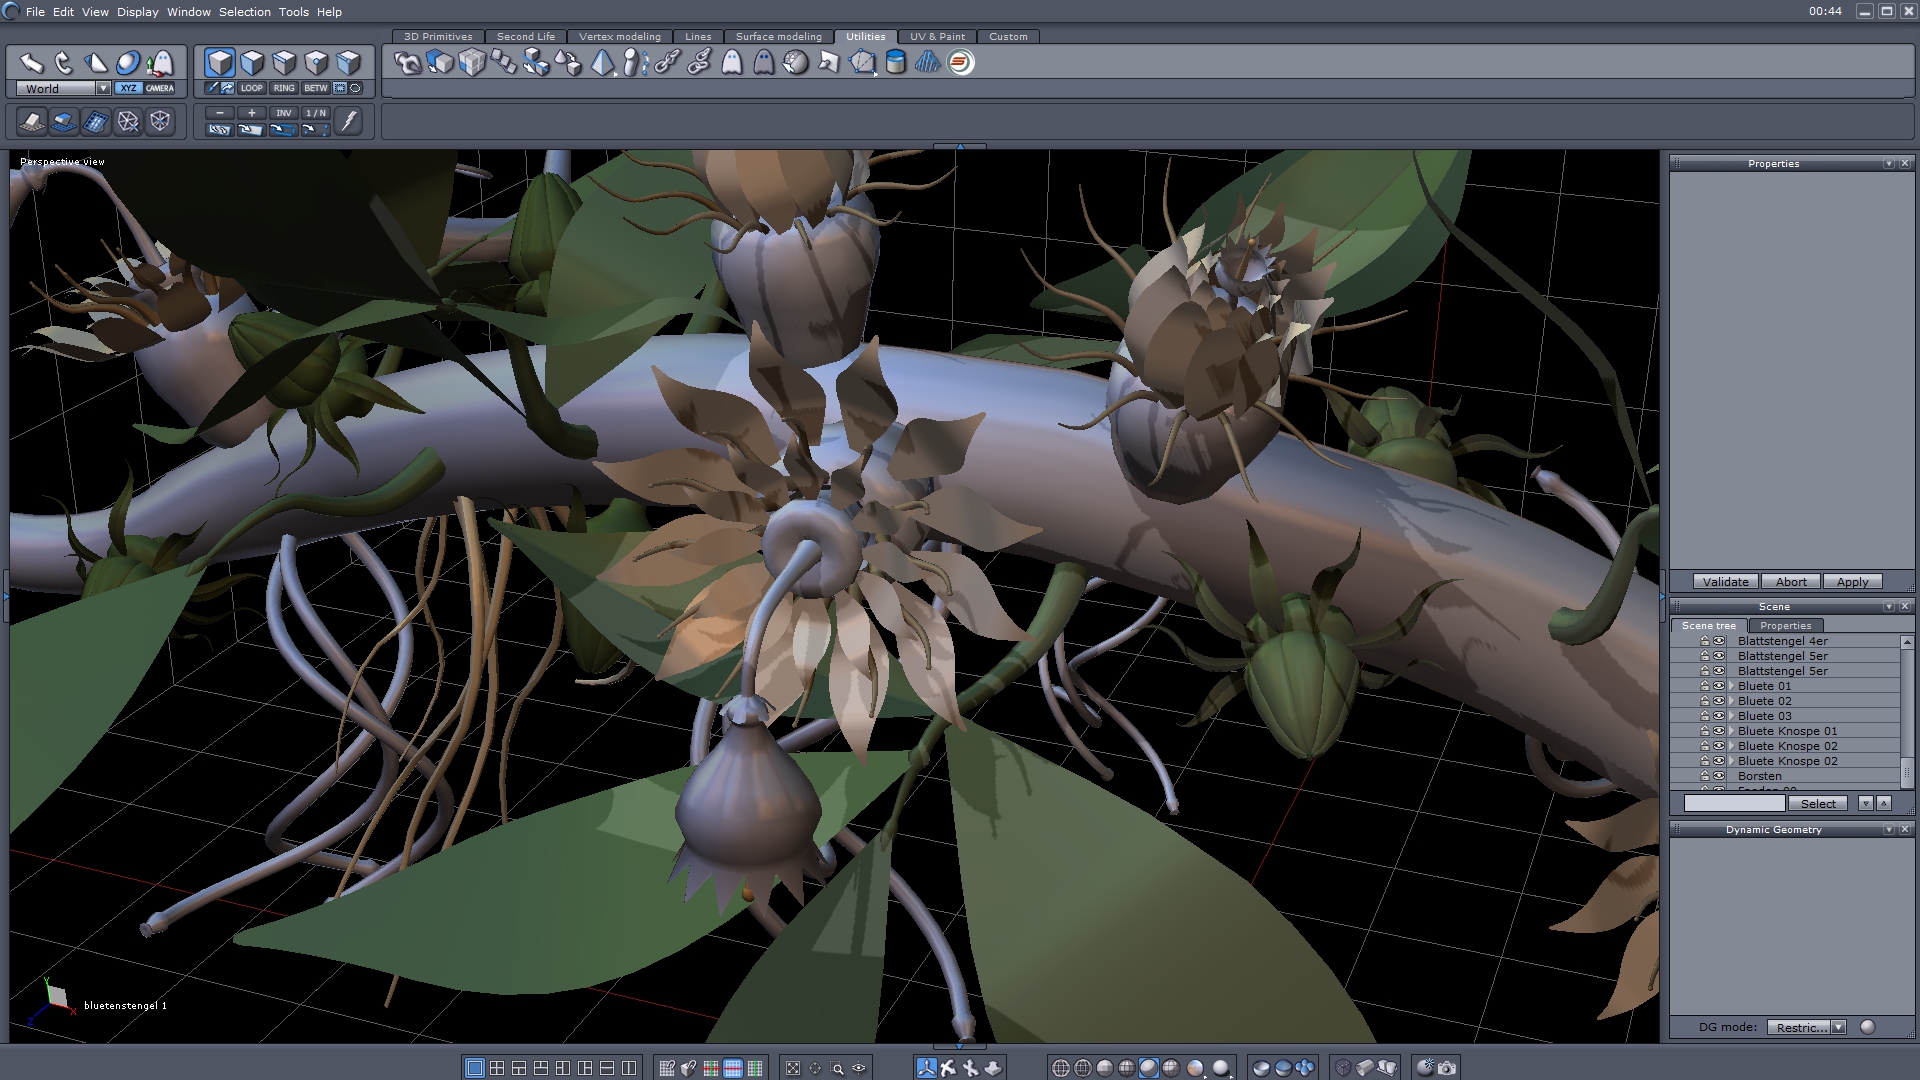Click the chain link tool icon
The image size is (1920, 1080).
click(667, 63)
